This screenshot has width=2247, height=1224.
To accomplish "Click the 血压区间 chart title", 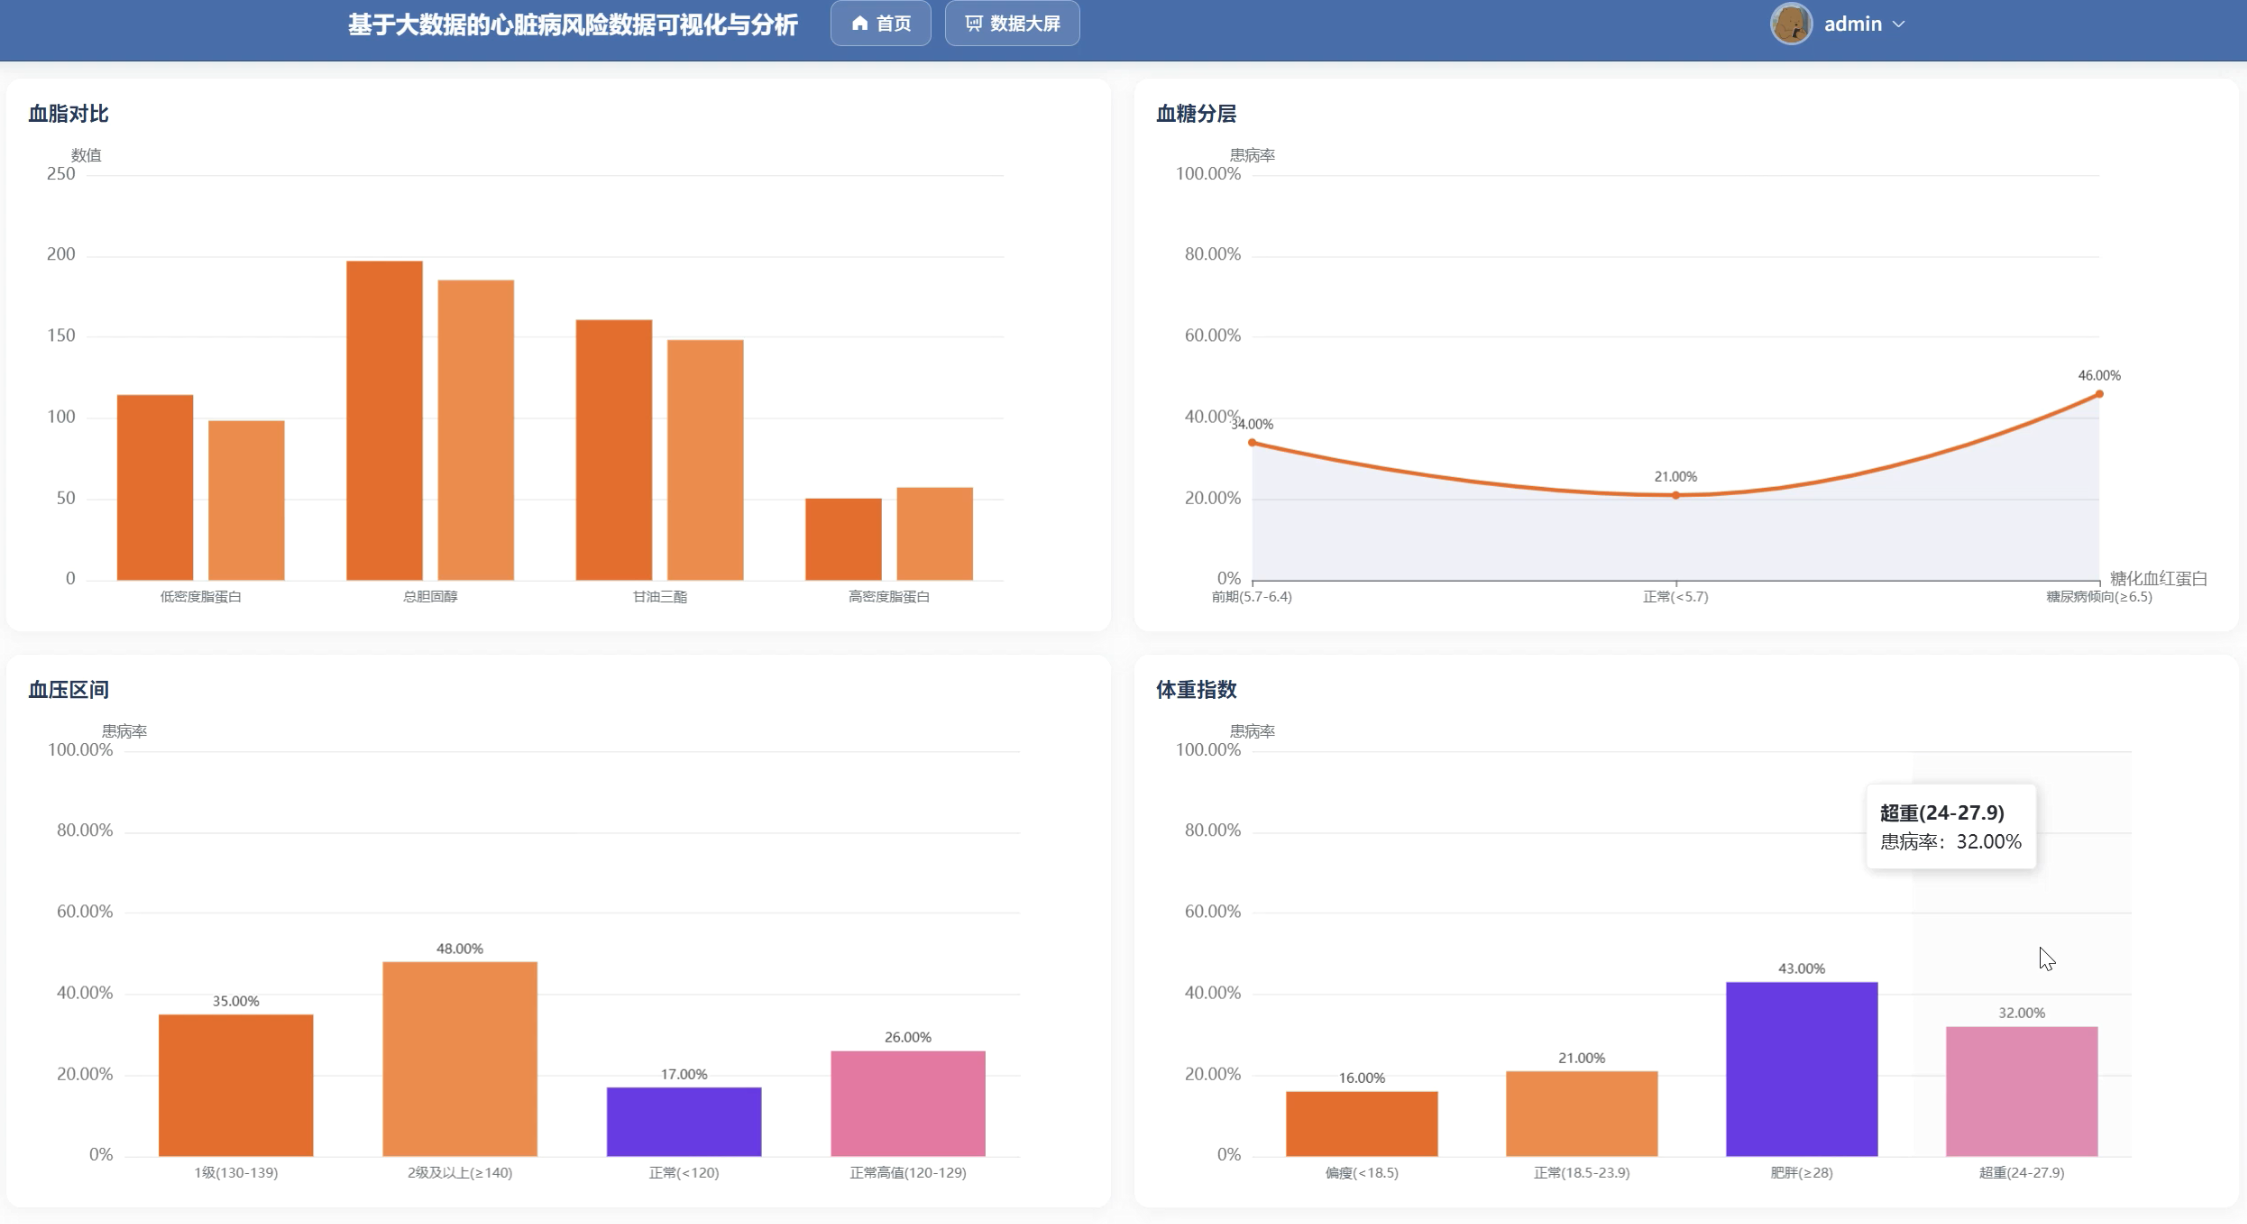I will pyautogui.click(x=68, y=690).
